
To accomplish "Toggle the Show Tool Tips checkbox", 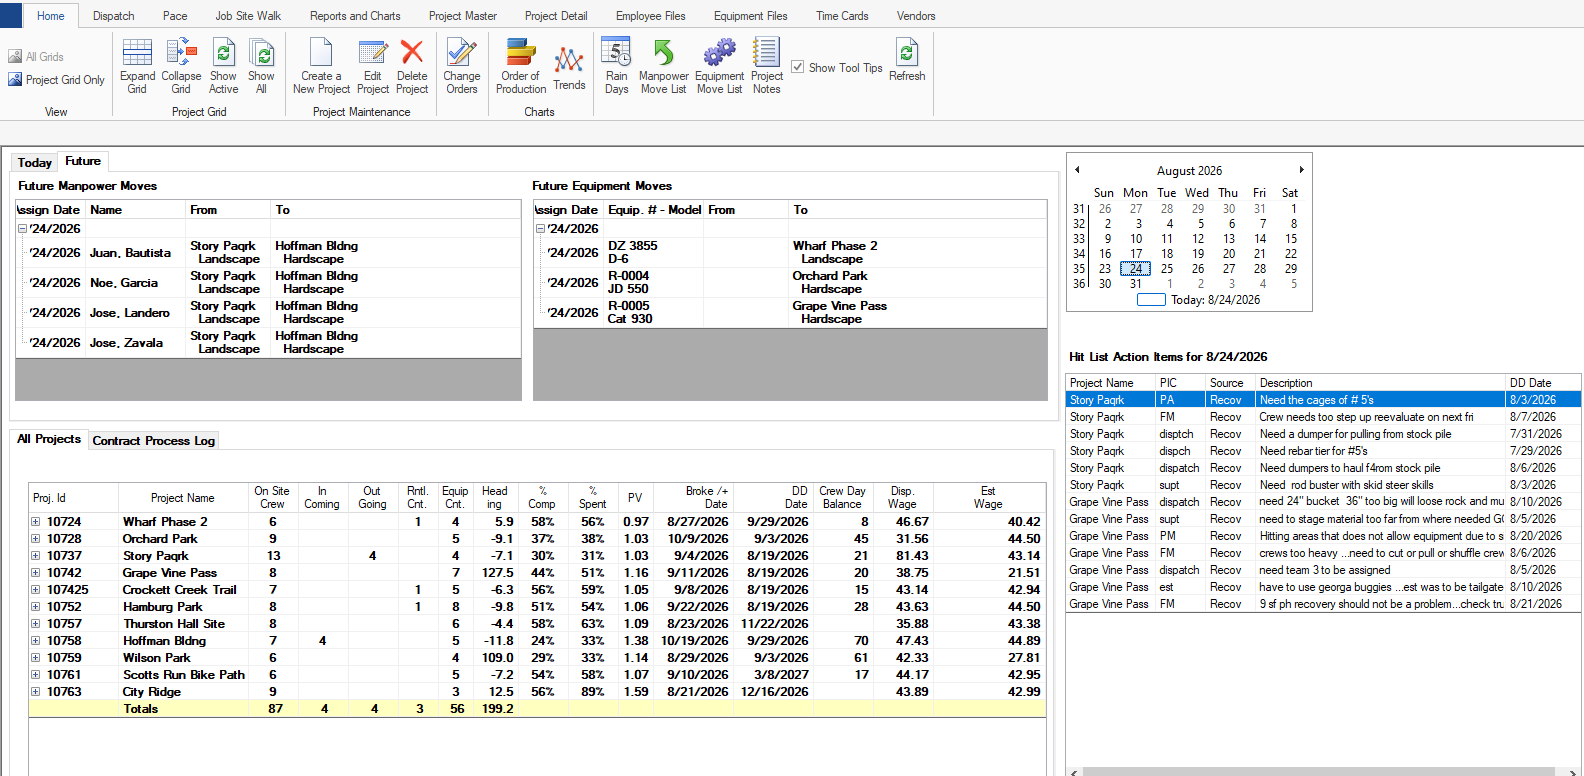I will click(798, 67).
